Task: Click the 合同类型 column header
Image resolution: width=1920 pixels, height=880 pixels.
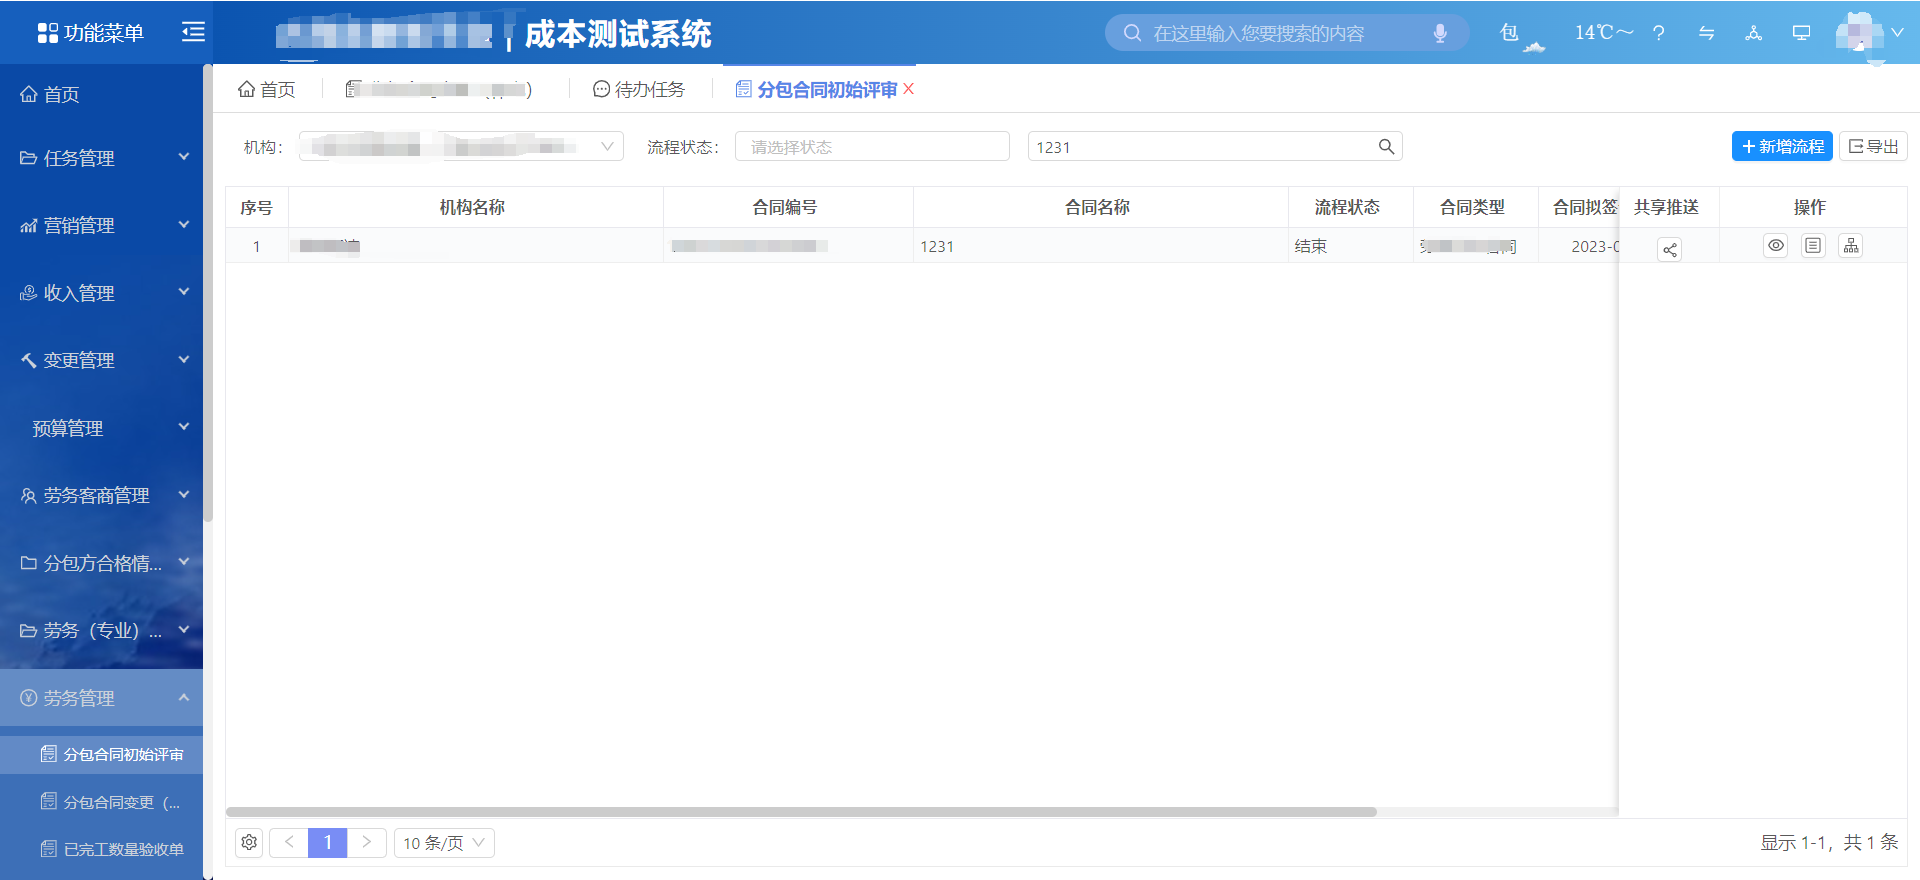Action: coord(1475,207)
